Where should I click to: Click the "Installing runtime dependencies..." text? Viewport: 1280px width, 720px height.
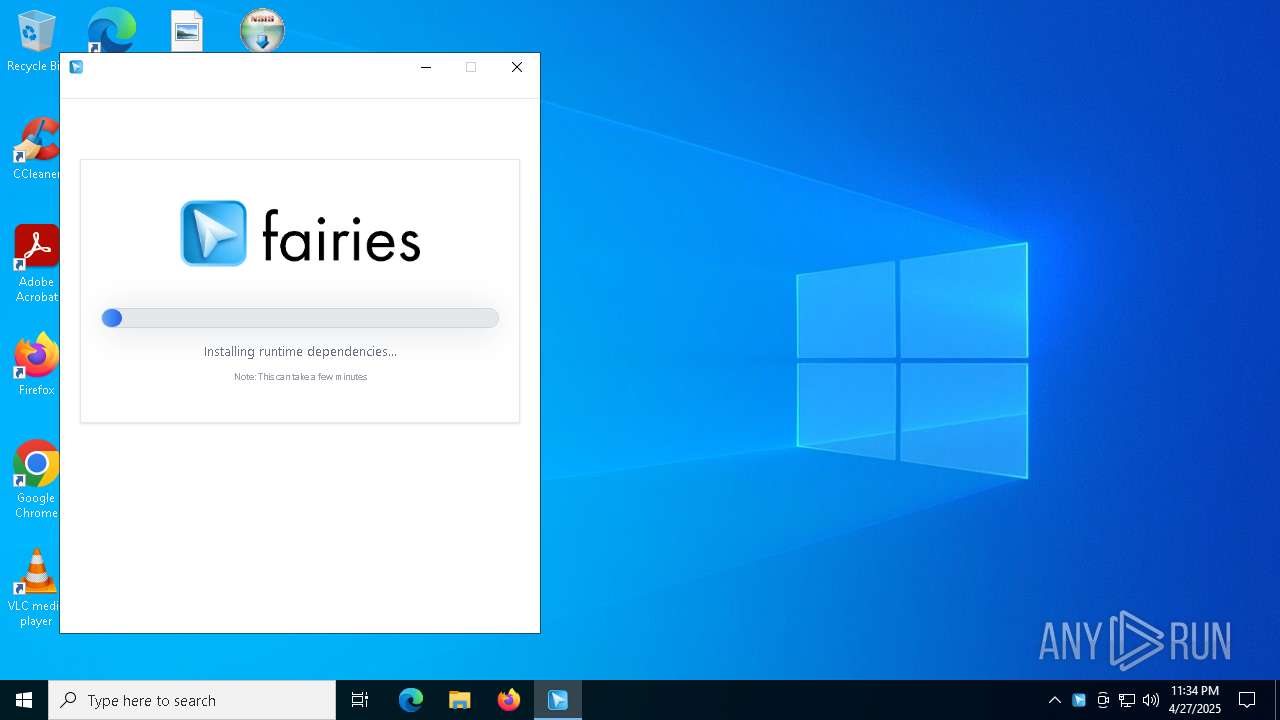[x=300, y=352]
